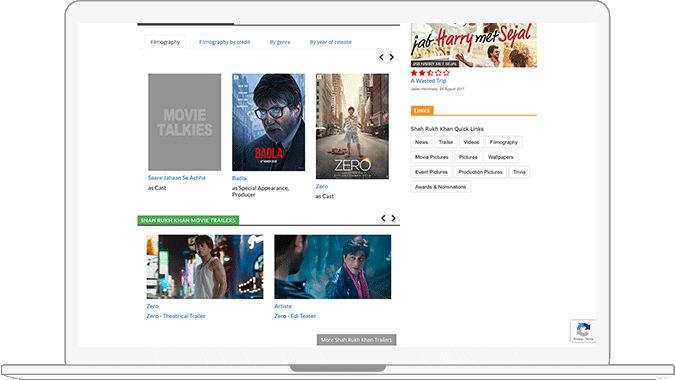Click the News quick link button
675x380 pixels.
421,142
